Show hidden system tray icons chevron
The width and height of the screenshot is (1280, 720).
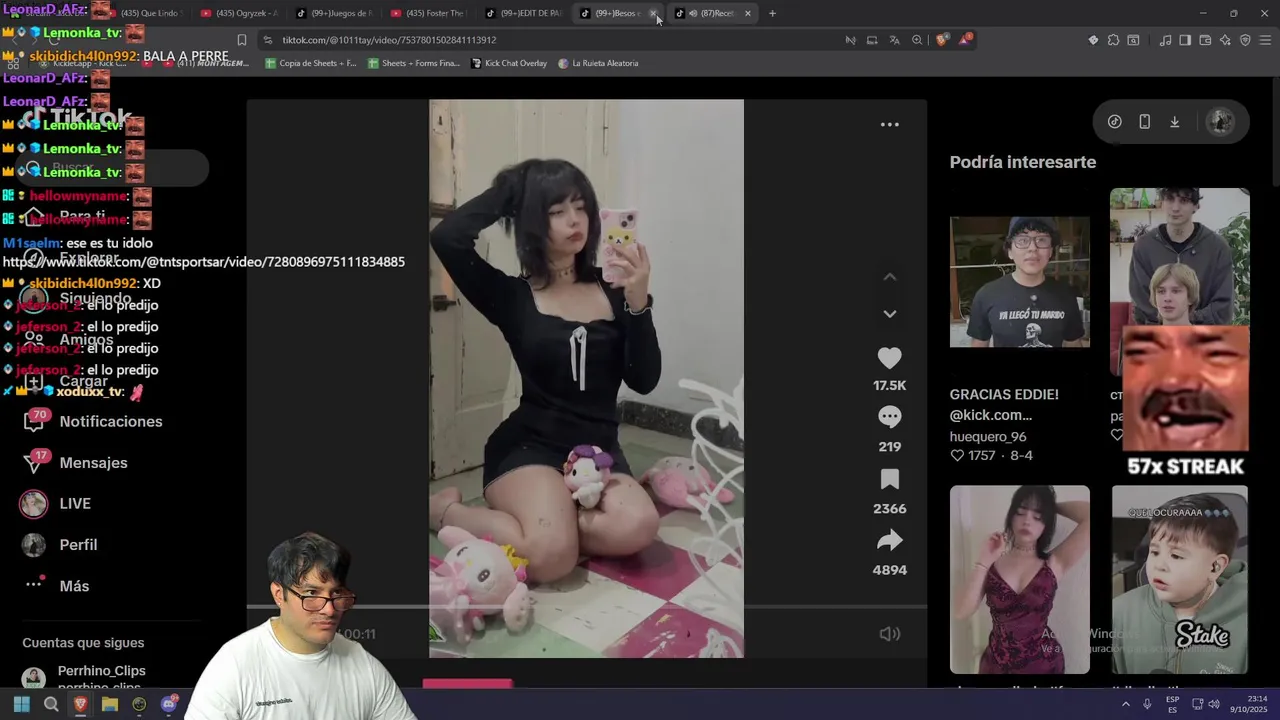[x=1125, y=705]
